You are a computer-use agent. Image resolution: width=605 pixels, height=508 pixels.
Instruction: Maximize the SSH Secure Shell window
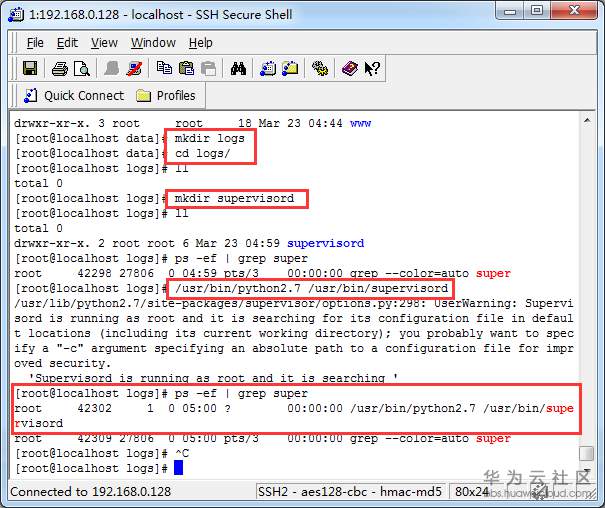537,10
